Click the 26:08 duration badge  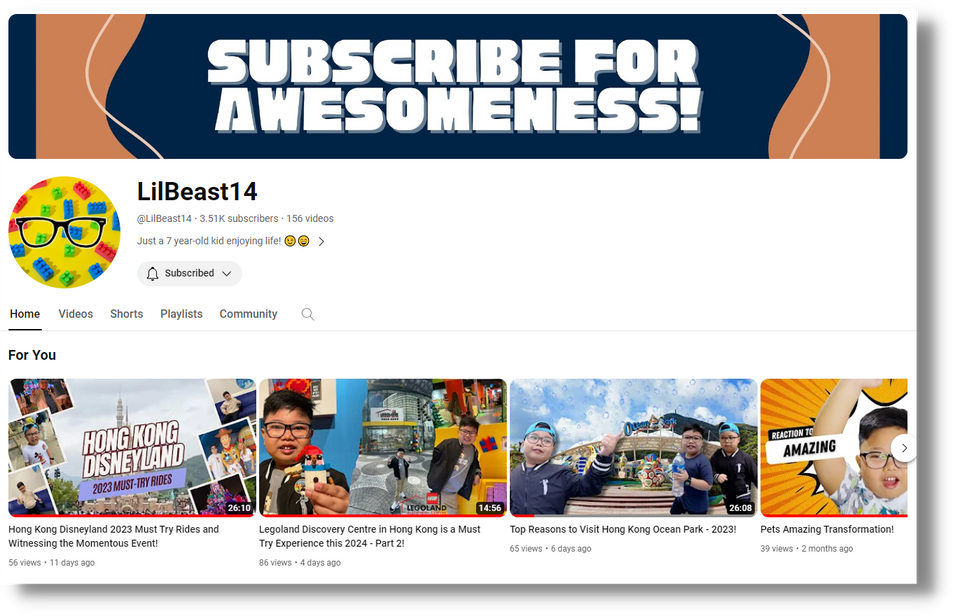(x=740, y=508)
